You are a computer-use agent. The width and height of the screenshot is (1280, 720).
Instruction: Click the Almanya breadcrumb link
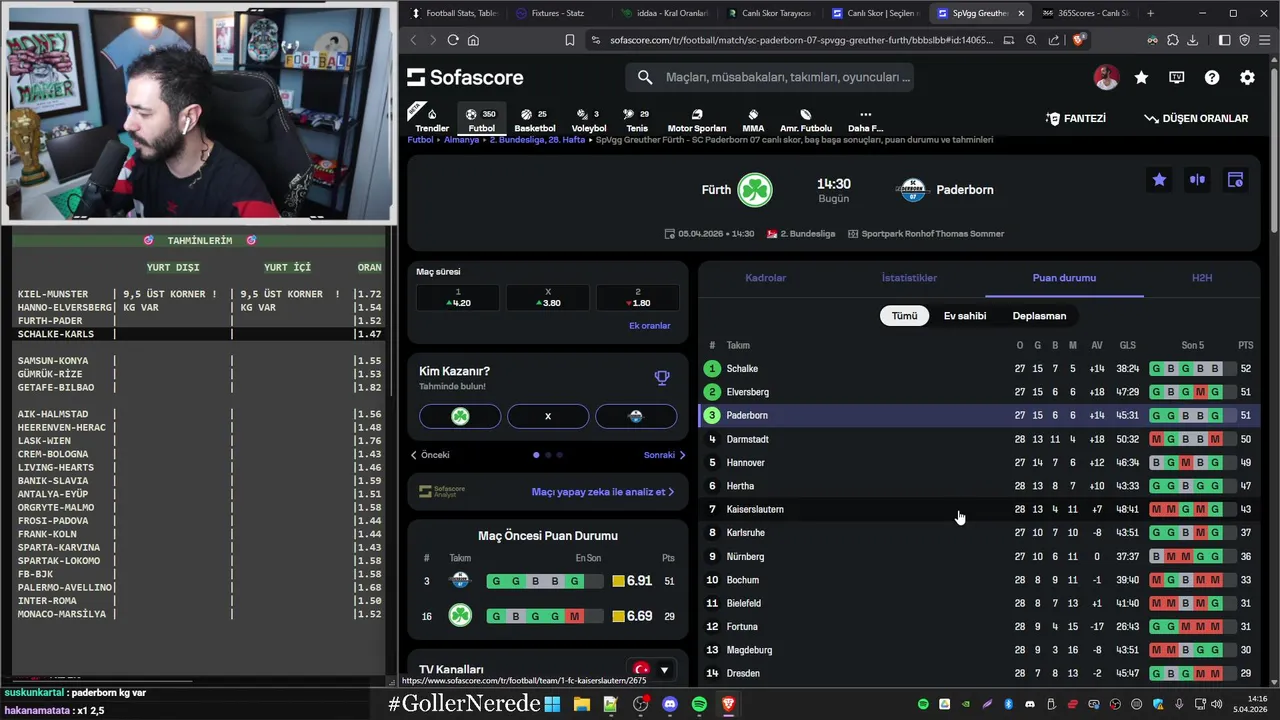coord(462,140)
